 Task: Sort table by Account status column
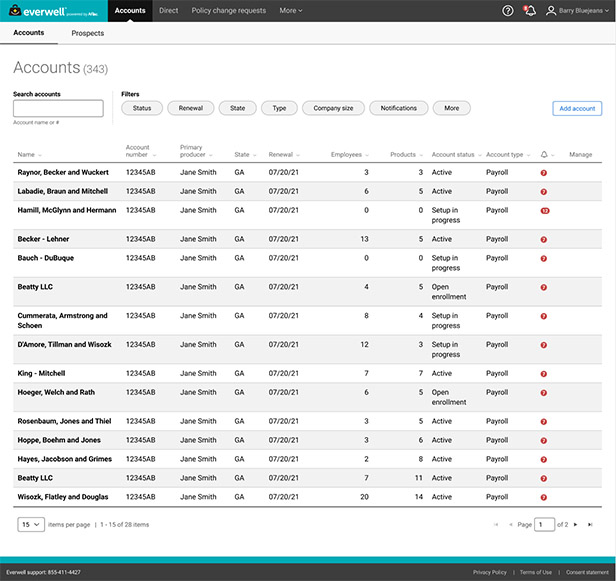click(x=456, y=154)
